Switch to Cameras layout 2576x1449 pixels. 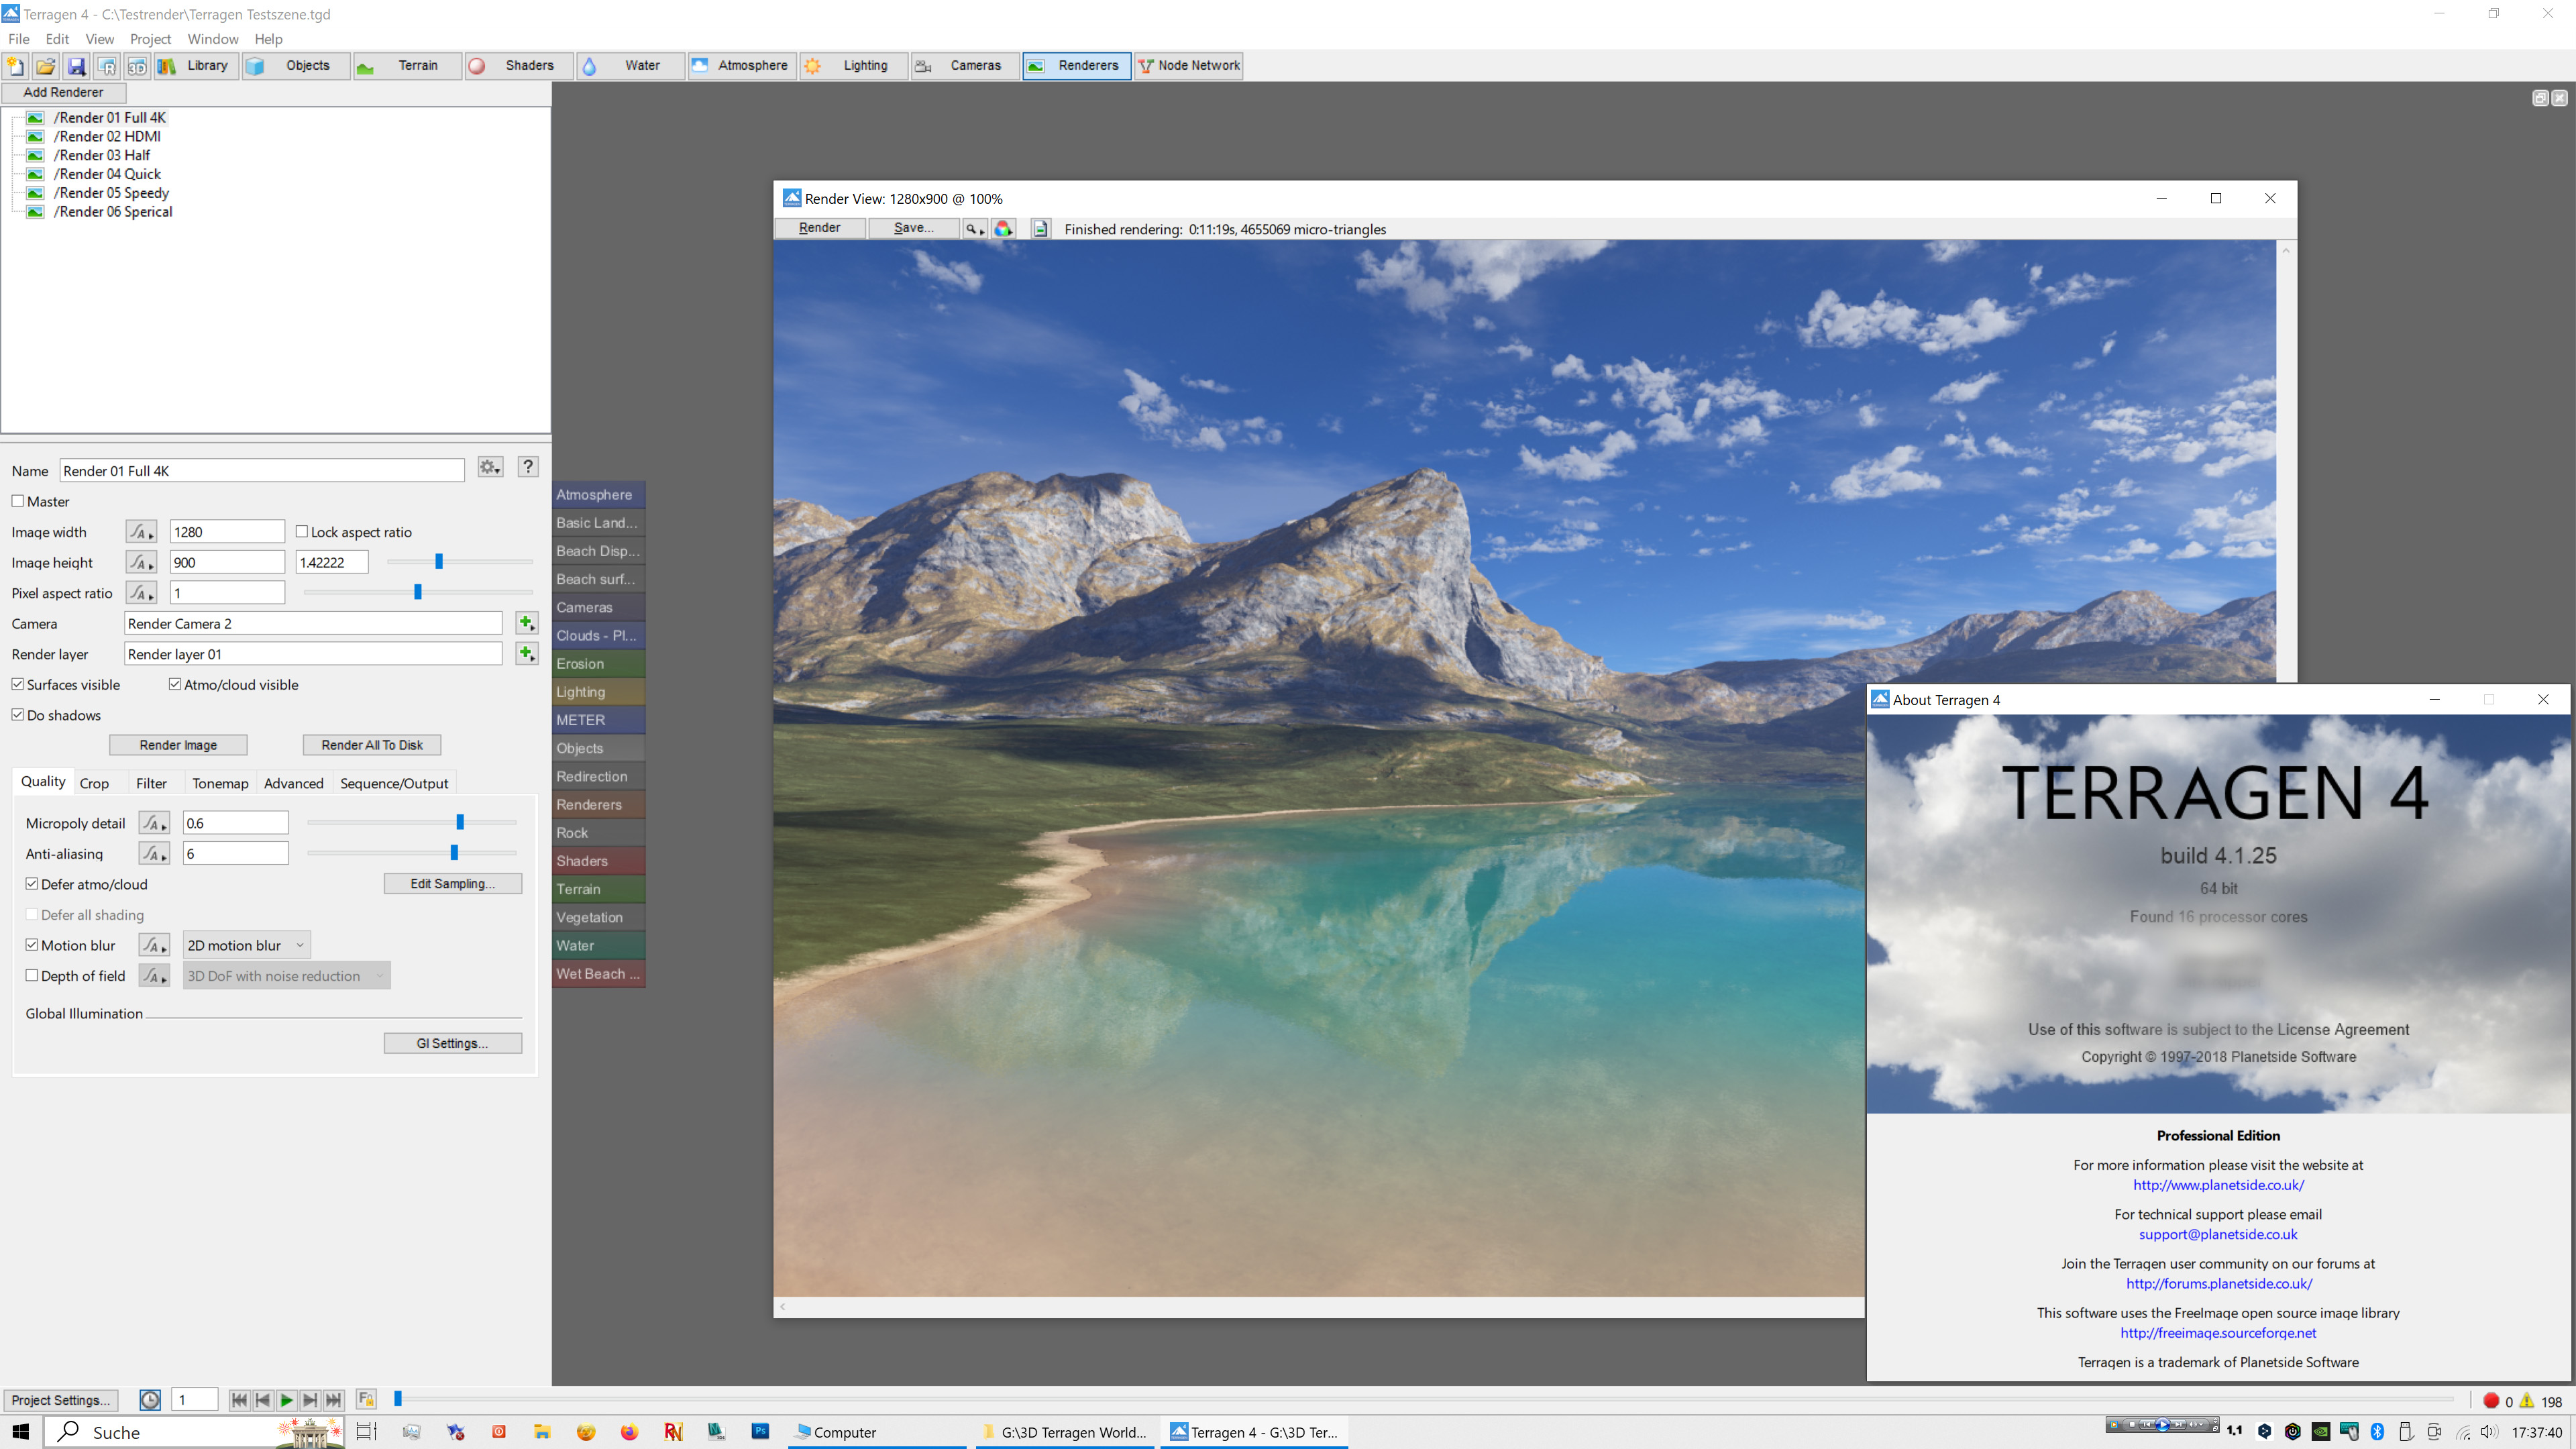965,66
